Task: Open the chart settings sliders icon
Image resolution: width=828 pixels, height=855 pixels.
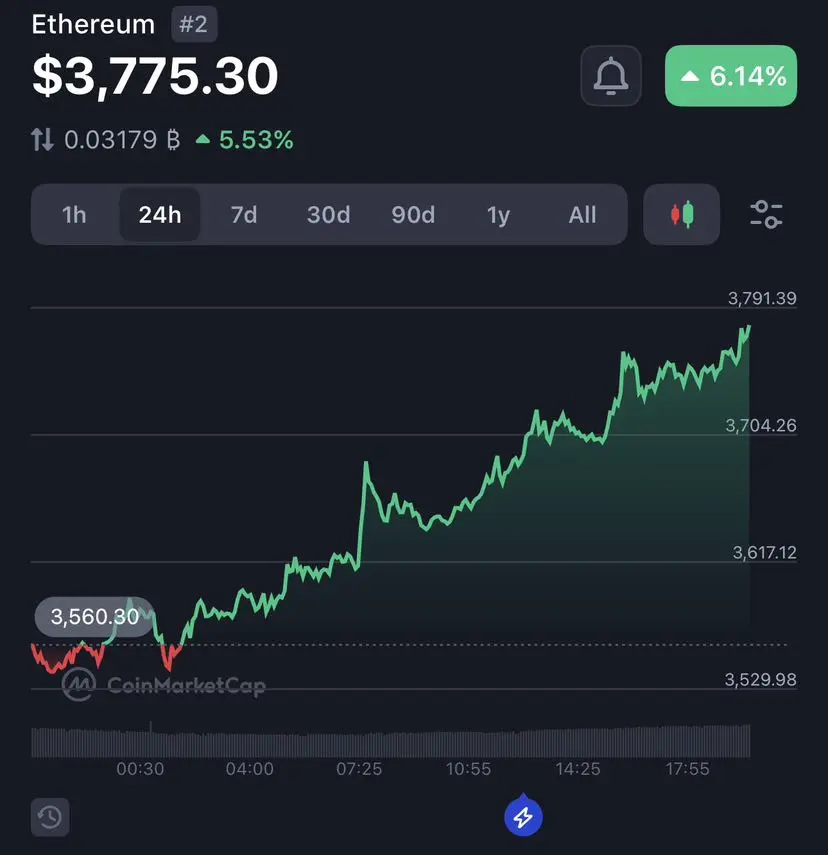Action: (766, 214)
